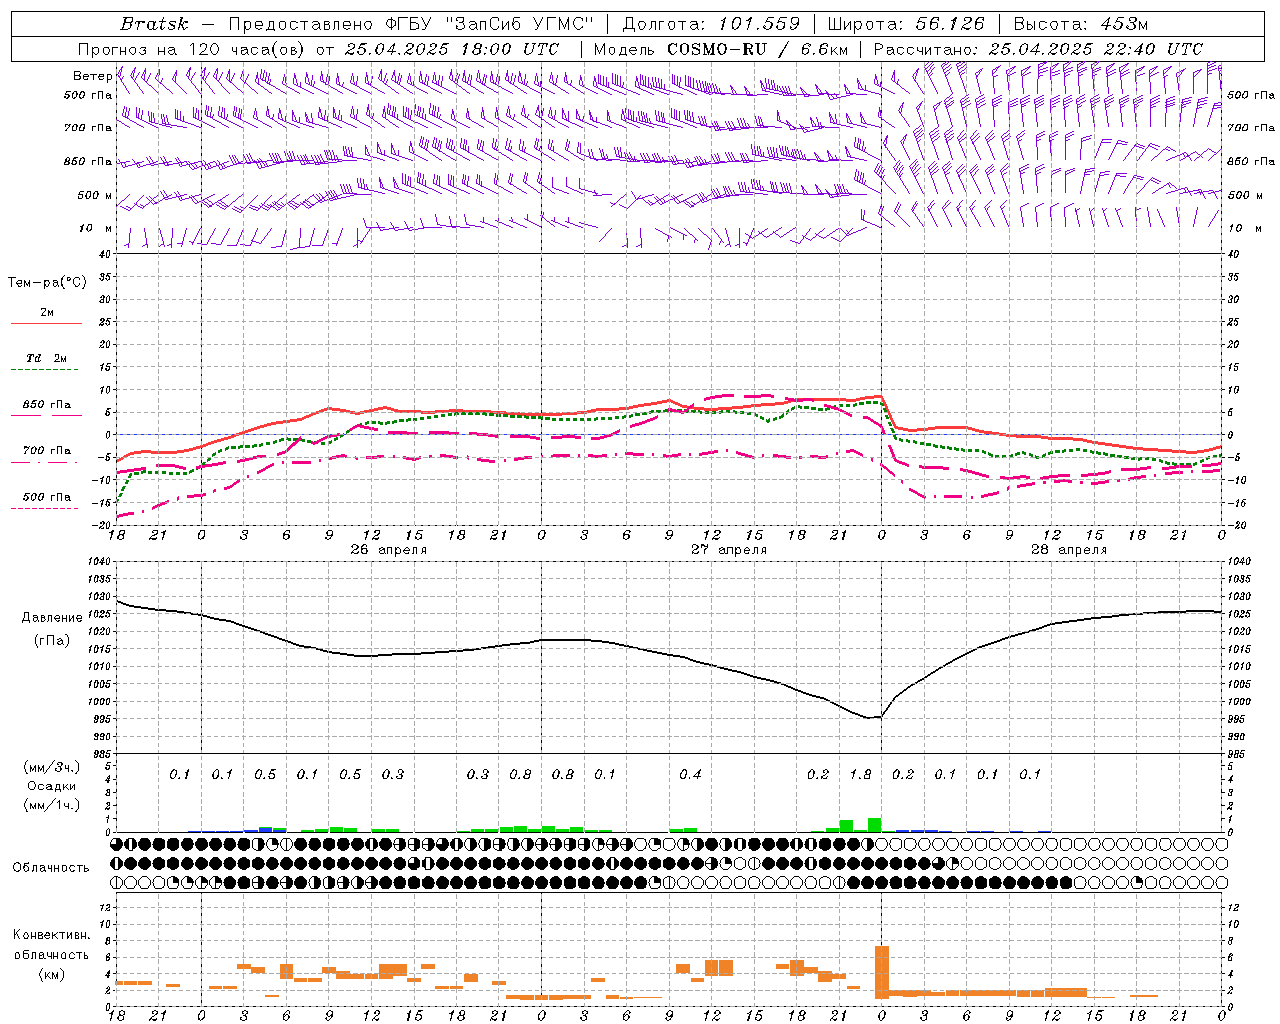Select the Тем-ра(°C) temperature axis title
Image resolution: width=1280 pixels, height=1024 pixels.
coord(47,283)
